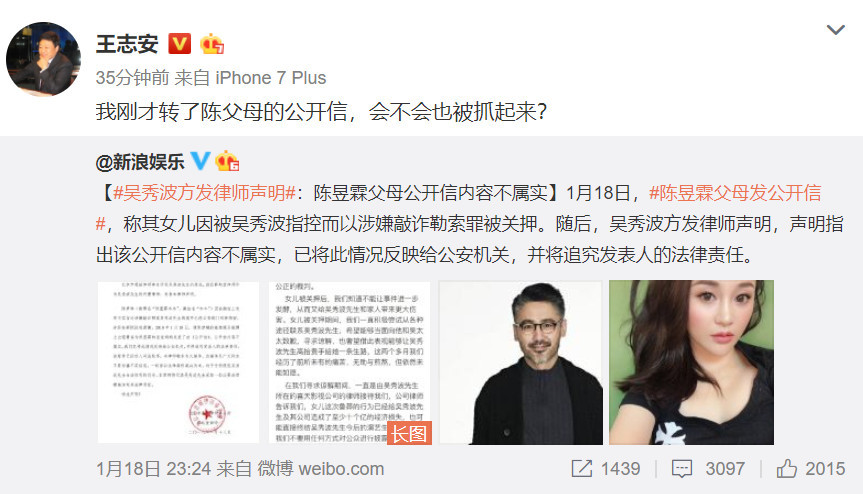View the photo of woman in black top

(x=691, y=362)
